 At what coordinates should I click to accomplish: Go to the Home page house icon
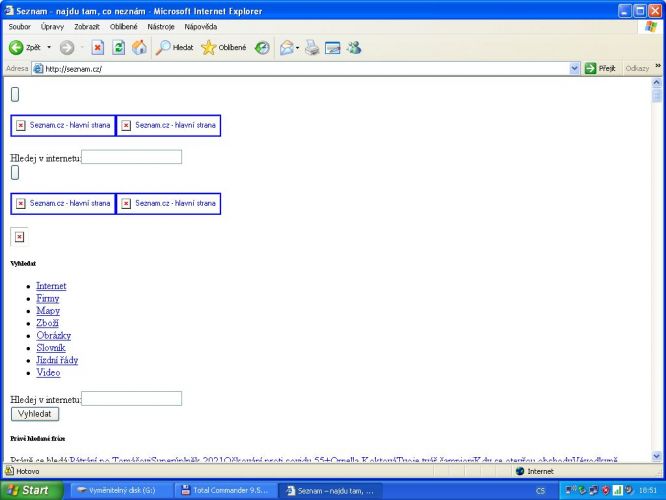click(x=139, y=48)
